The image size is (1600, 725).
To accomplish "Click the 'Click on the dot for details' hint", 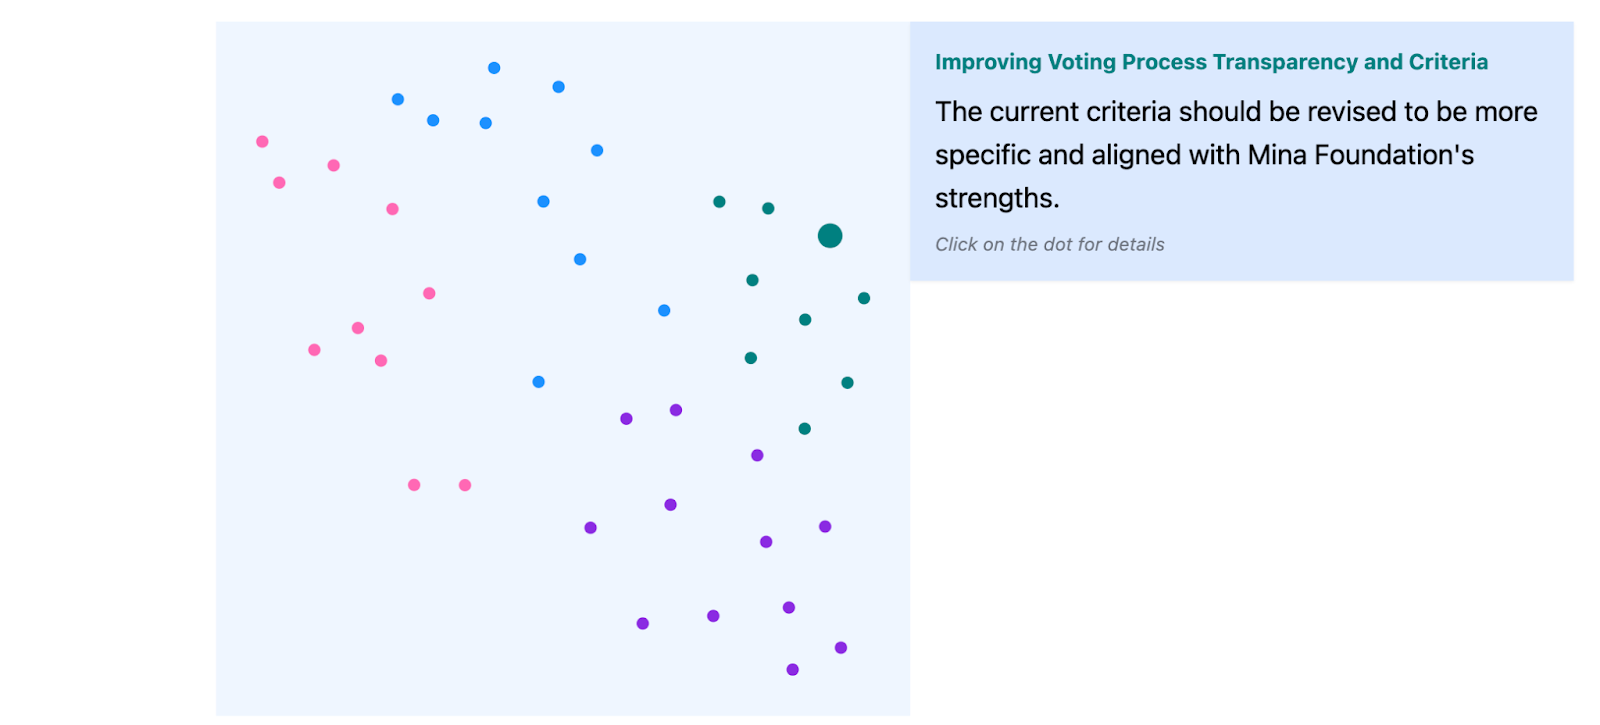I will pos(1050,244).
